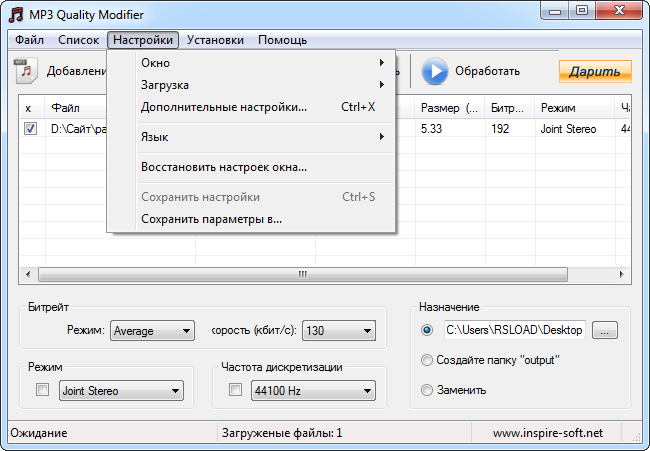Maximize the MP3 Quality Modifier window
650x451 pixels.
tap(582, 11)
